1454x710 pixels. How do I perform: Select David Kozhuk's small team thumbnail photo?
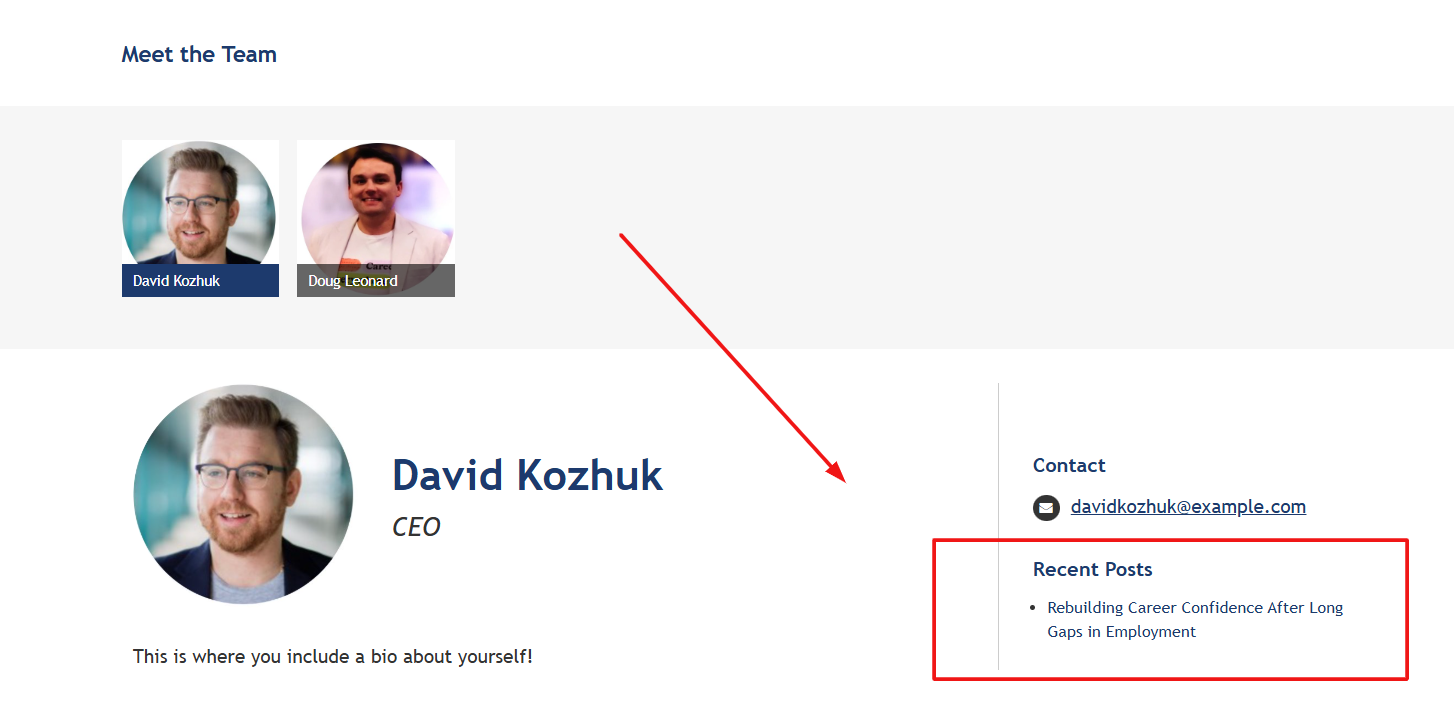coord(199,203)
